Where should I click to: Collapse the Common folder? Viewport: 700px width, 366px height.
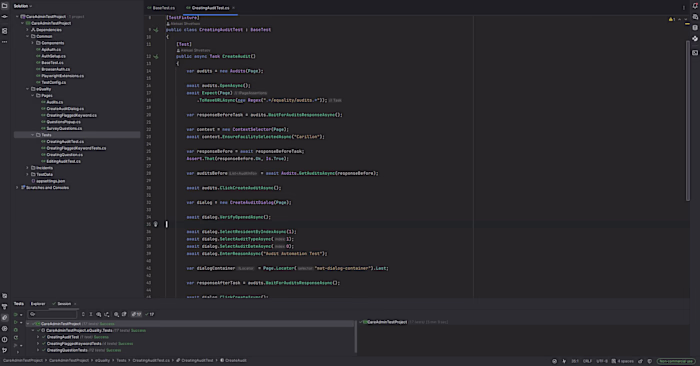(x=28, y=36)
